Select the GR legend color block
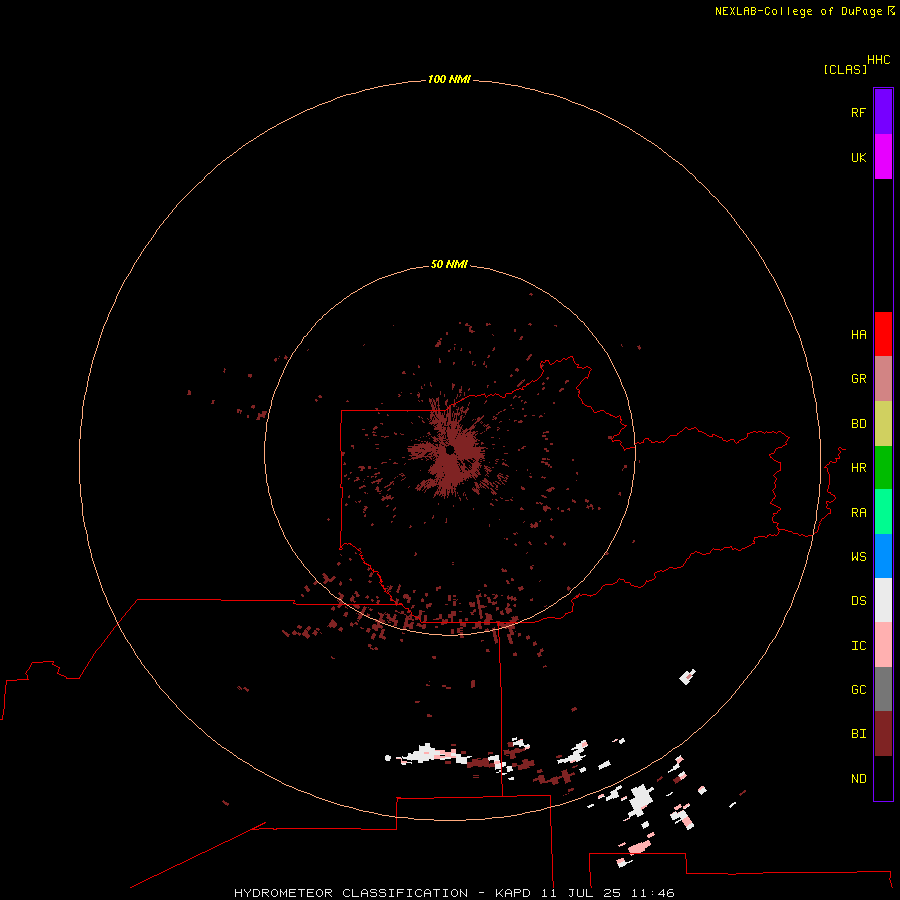The image size is (900, 900). [883, 379]
